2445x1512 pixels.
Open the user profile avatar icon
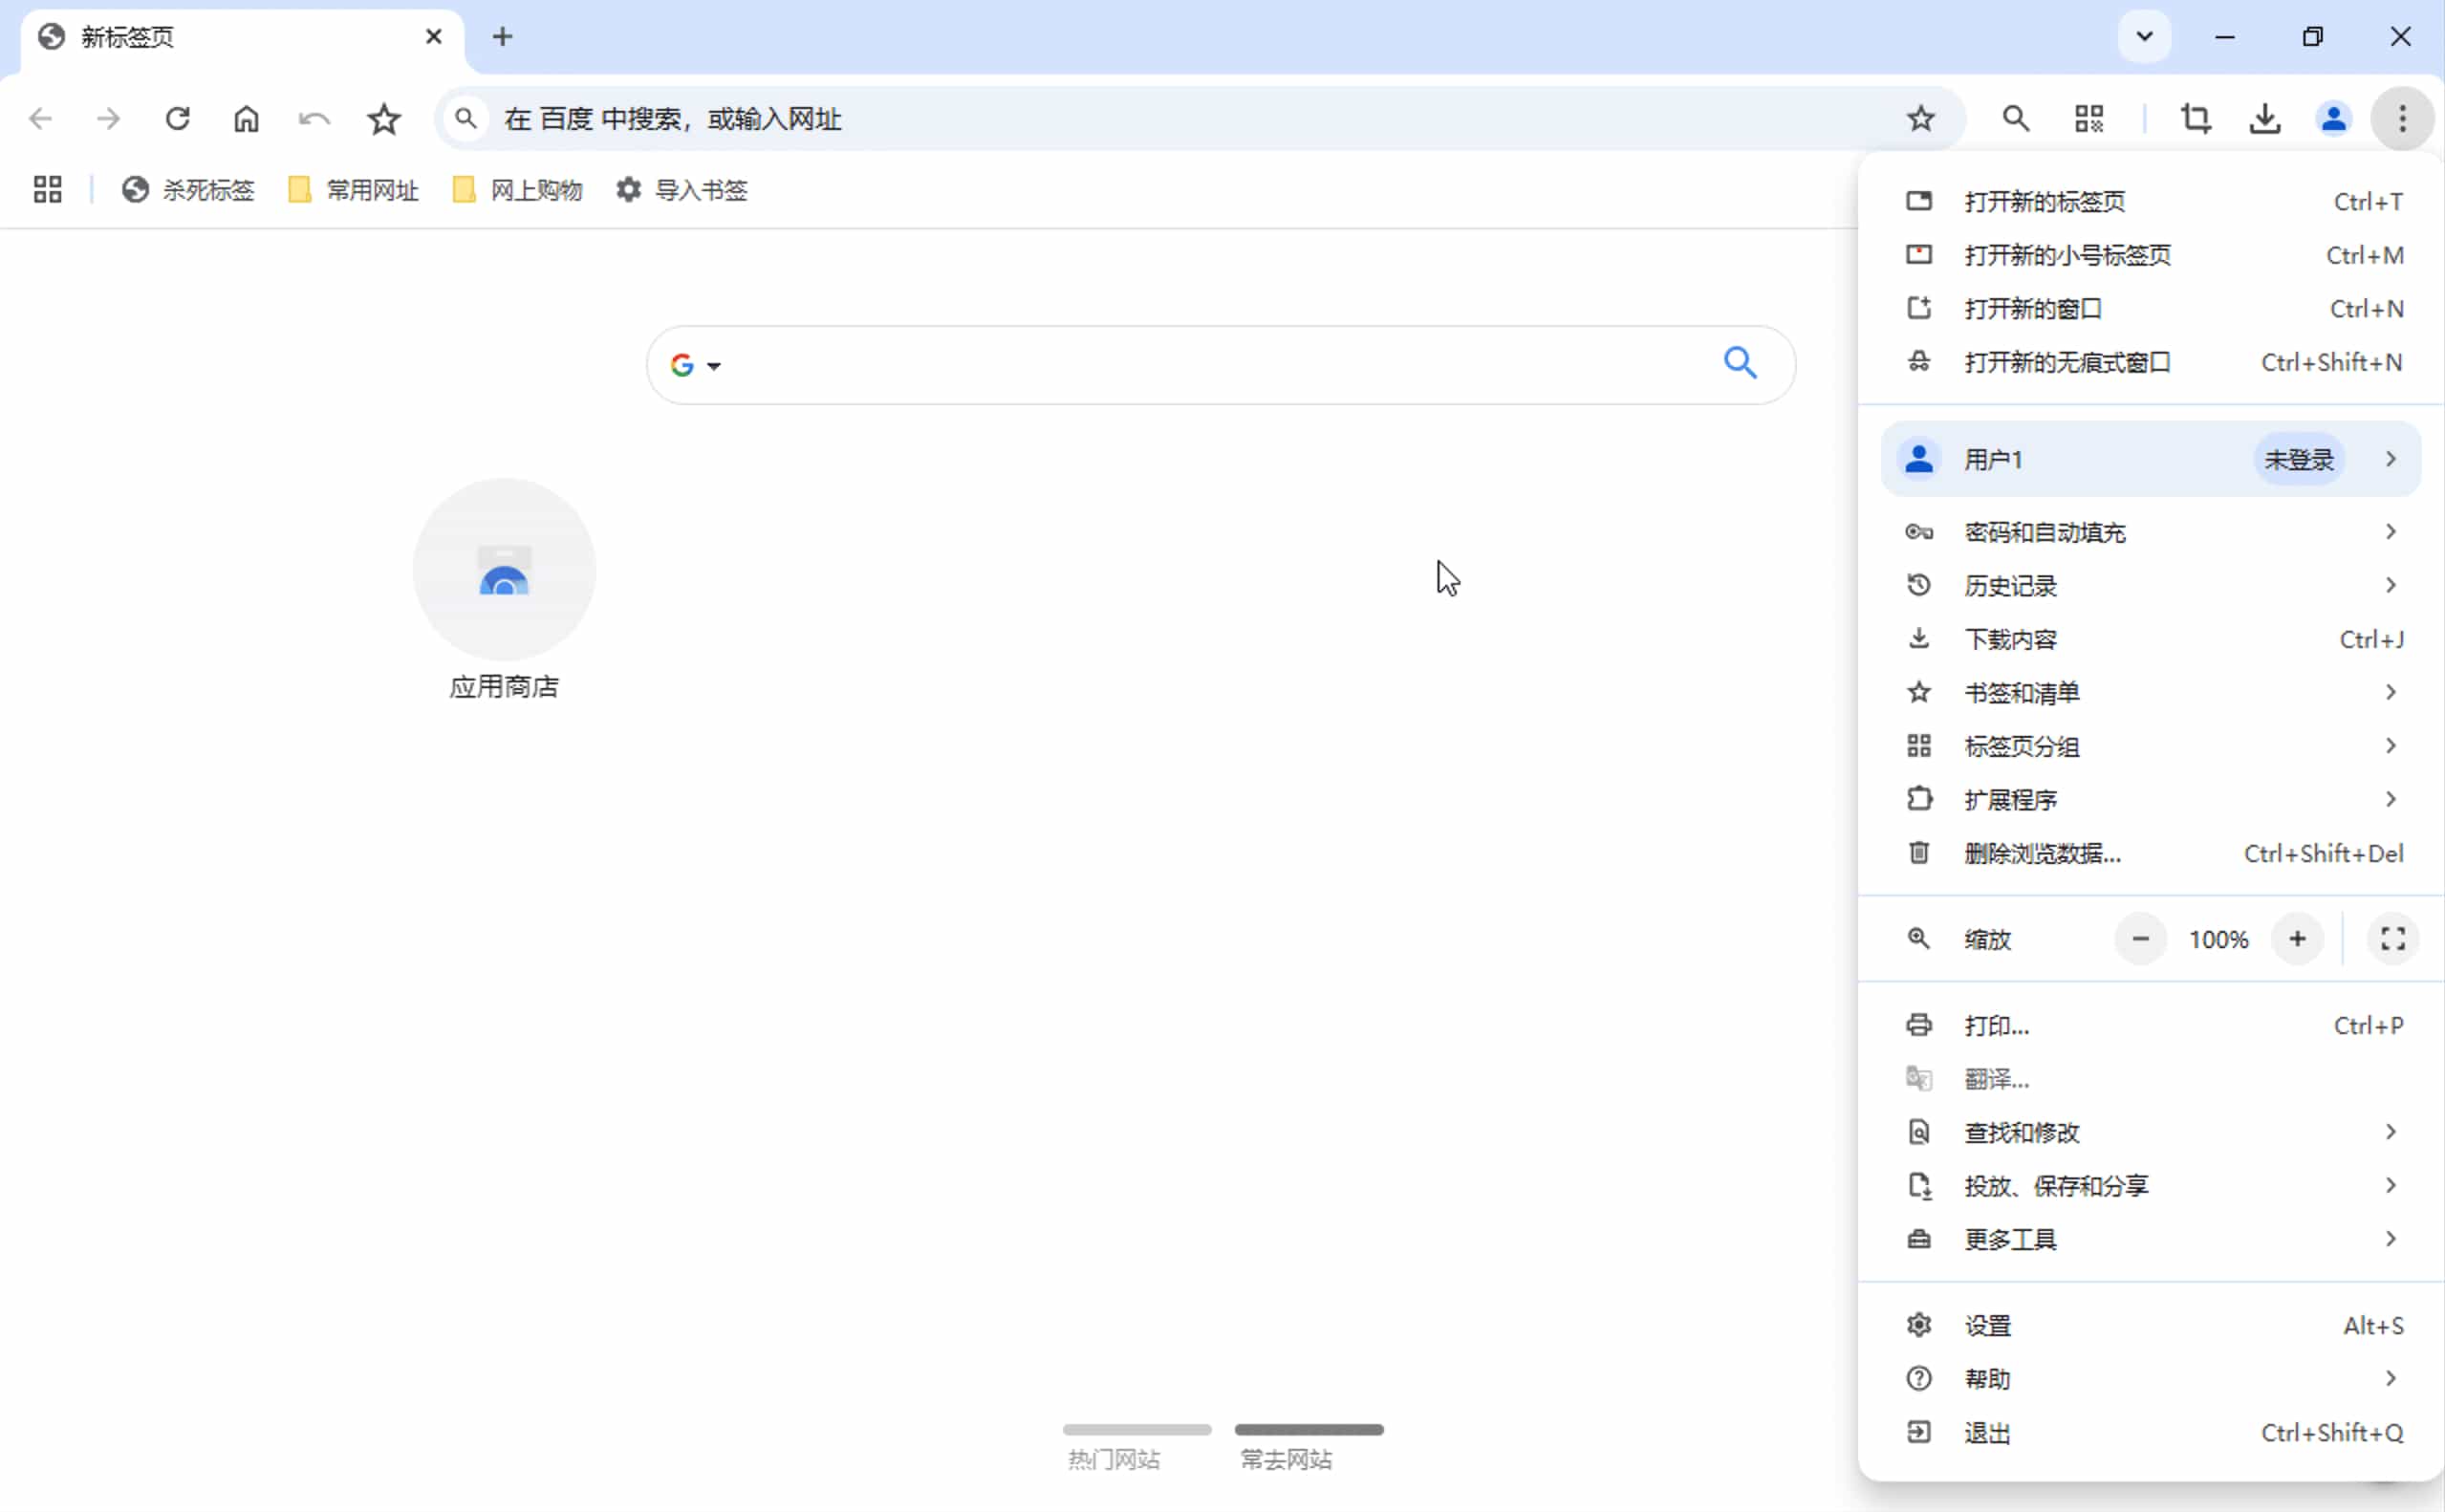2333,118
